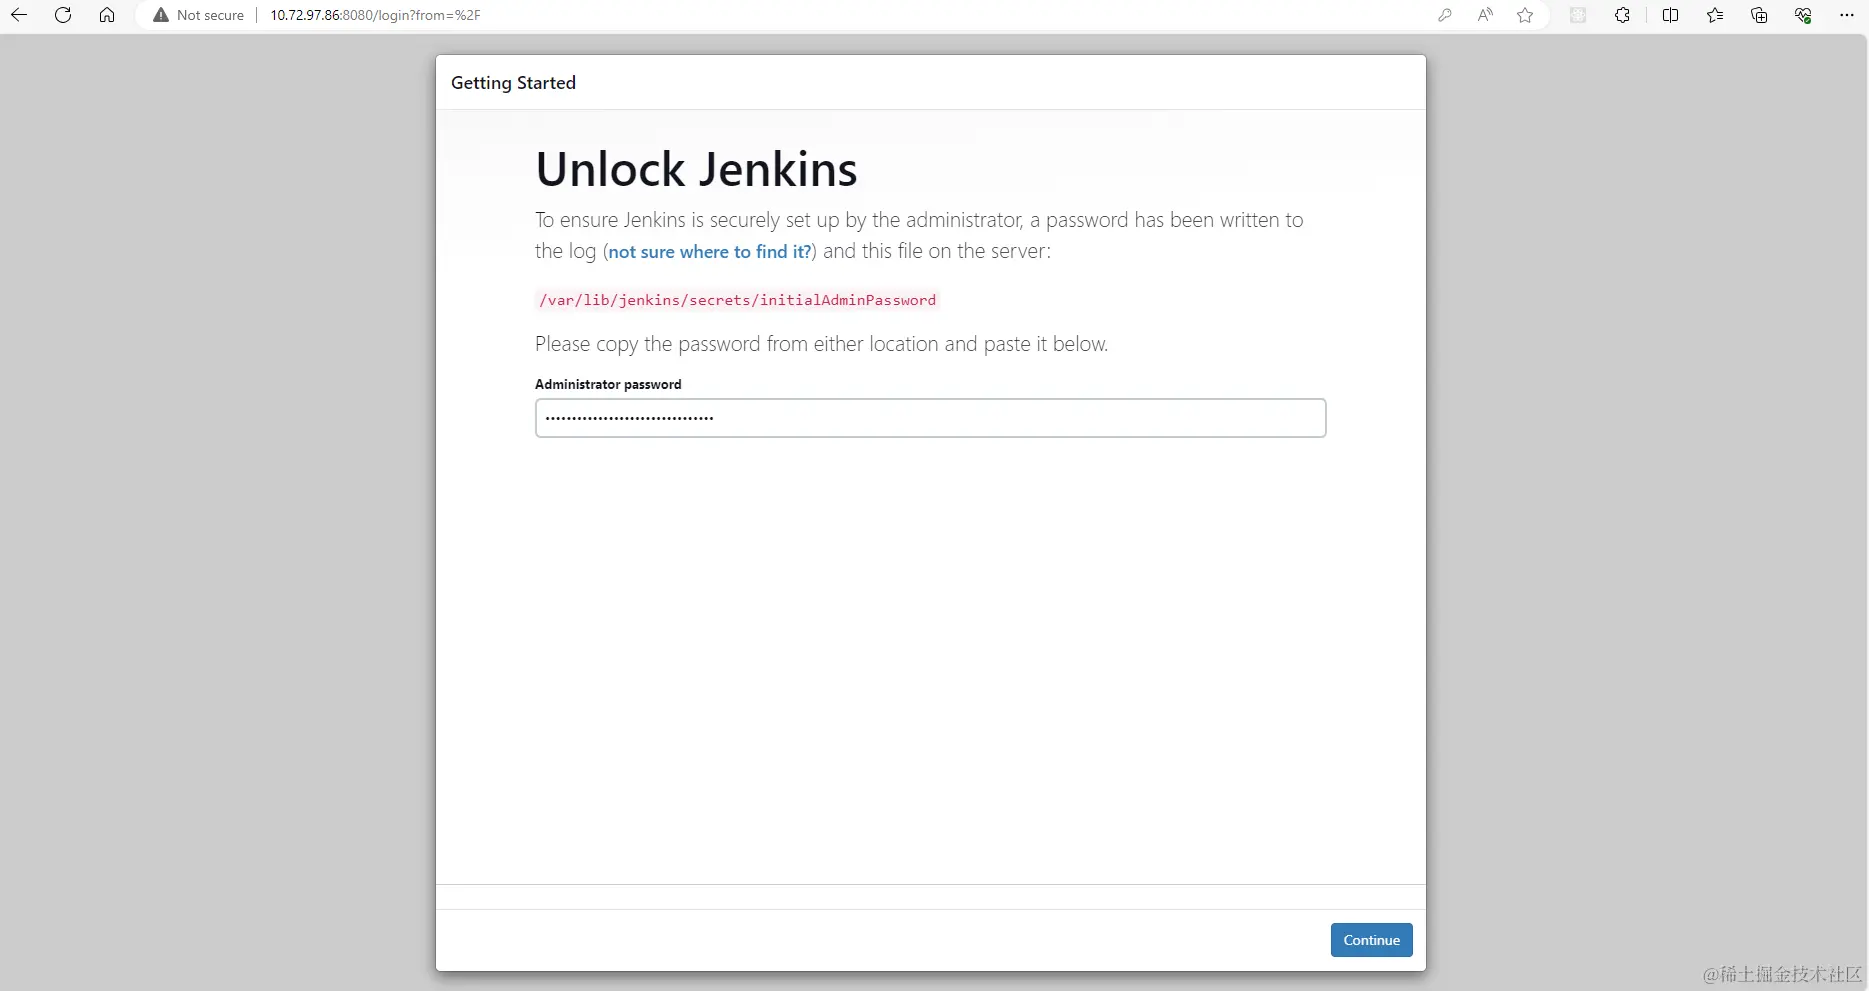
Task: Open split screen view icon
Action: coord(1670,15)
